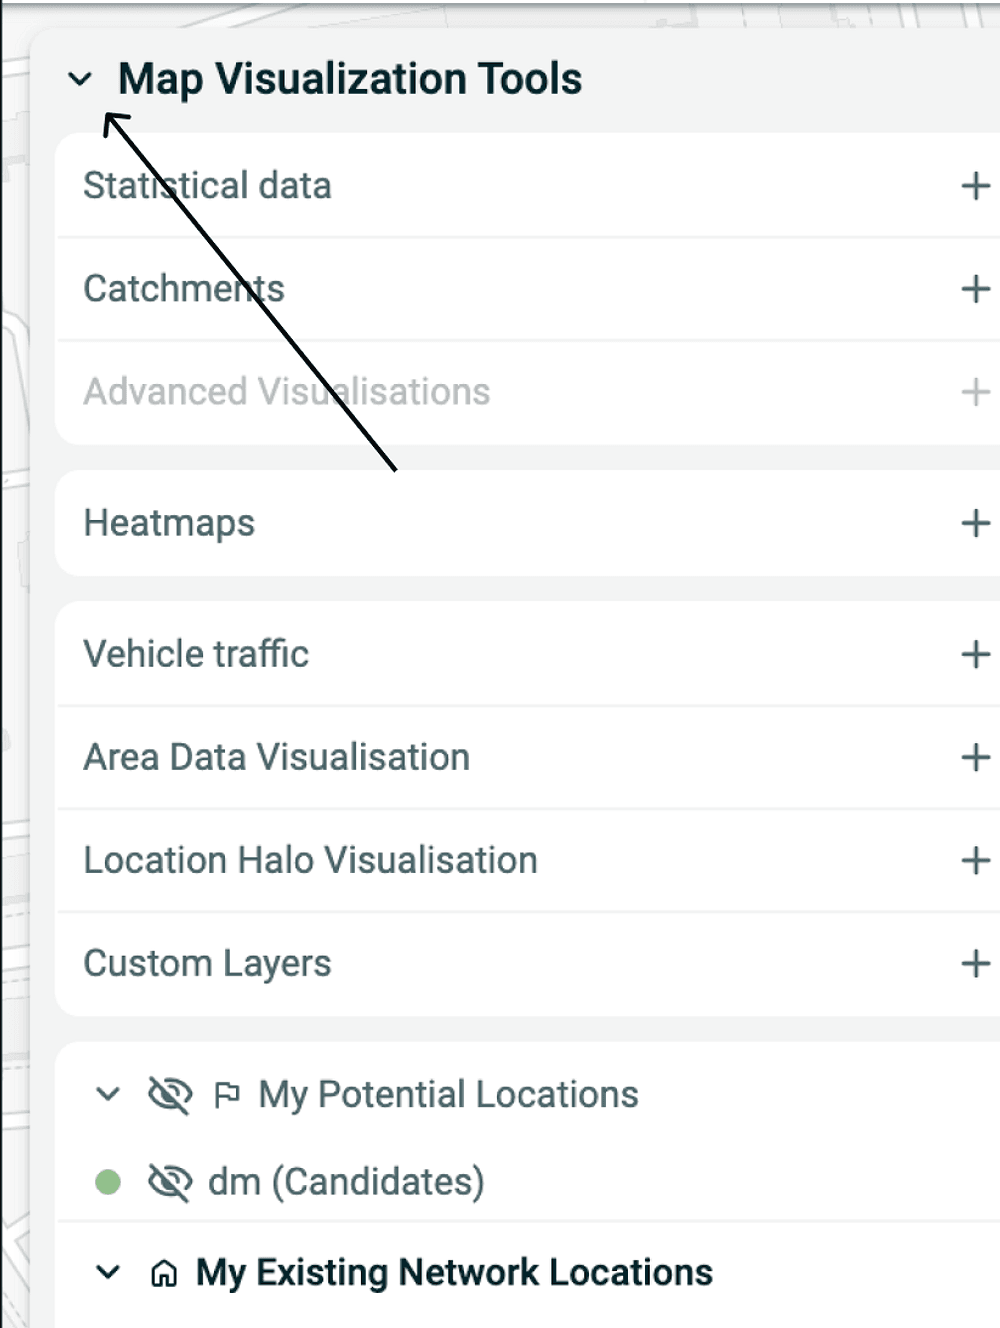Click the Statistical data label
Screen dimensions: 1000x1328
coord(207,186)
